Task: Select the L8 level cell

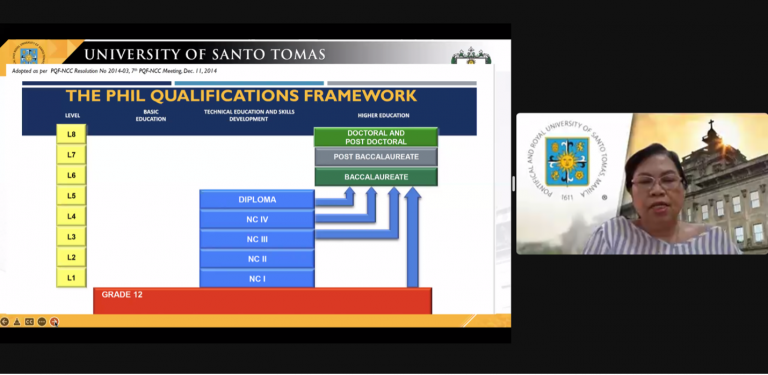Action: [72, 134]
